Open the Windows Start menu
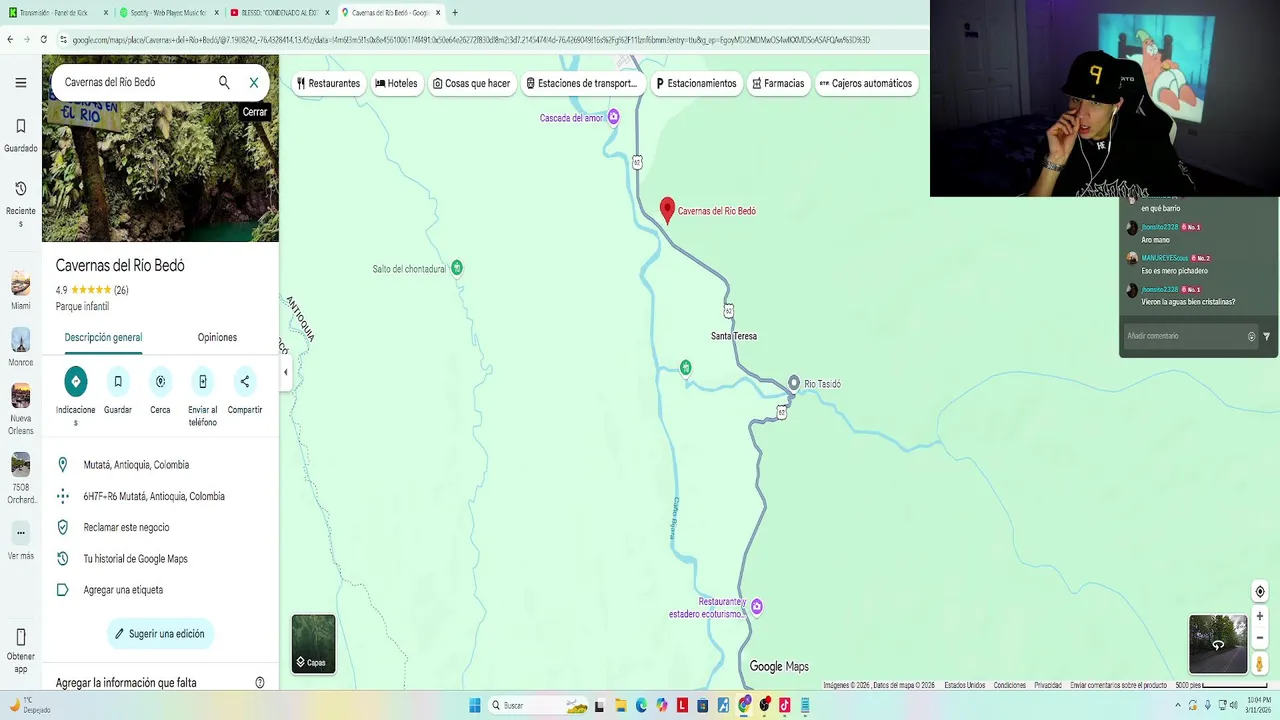Image resolution: width=1280 pixels, height=720 pixels. click(475, 705)
